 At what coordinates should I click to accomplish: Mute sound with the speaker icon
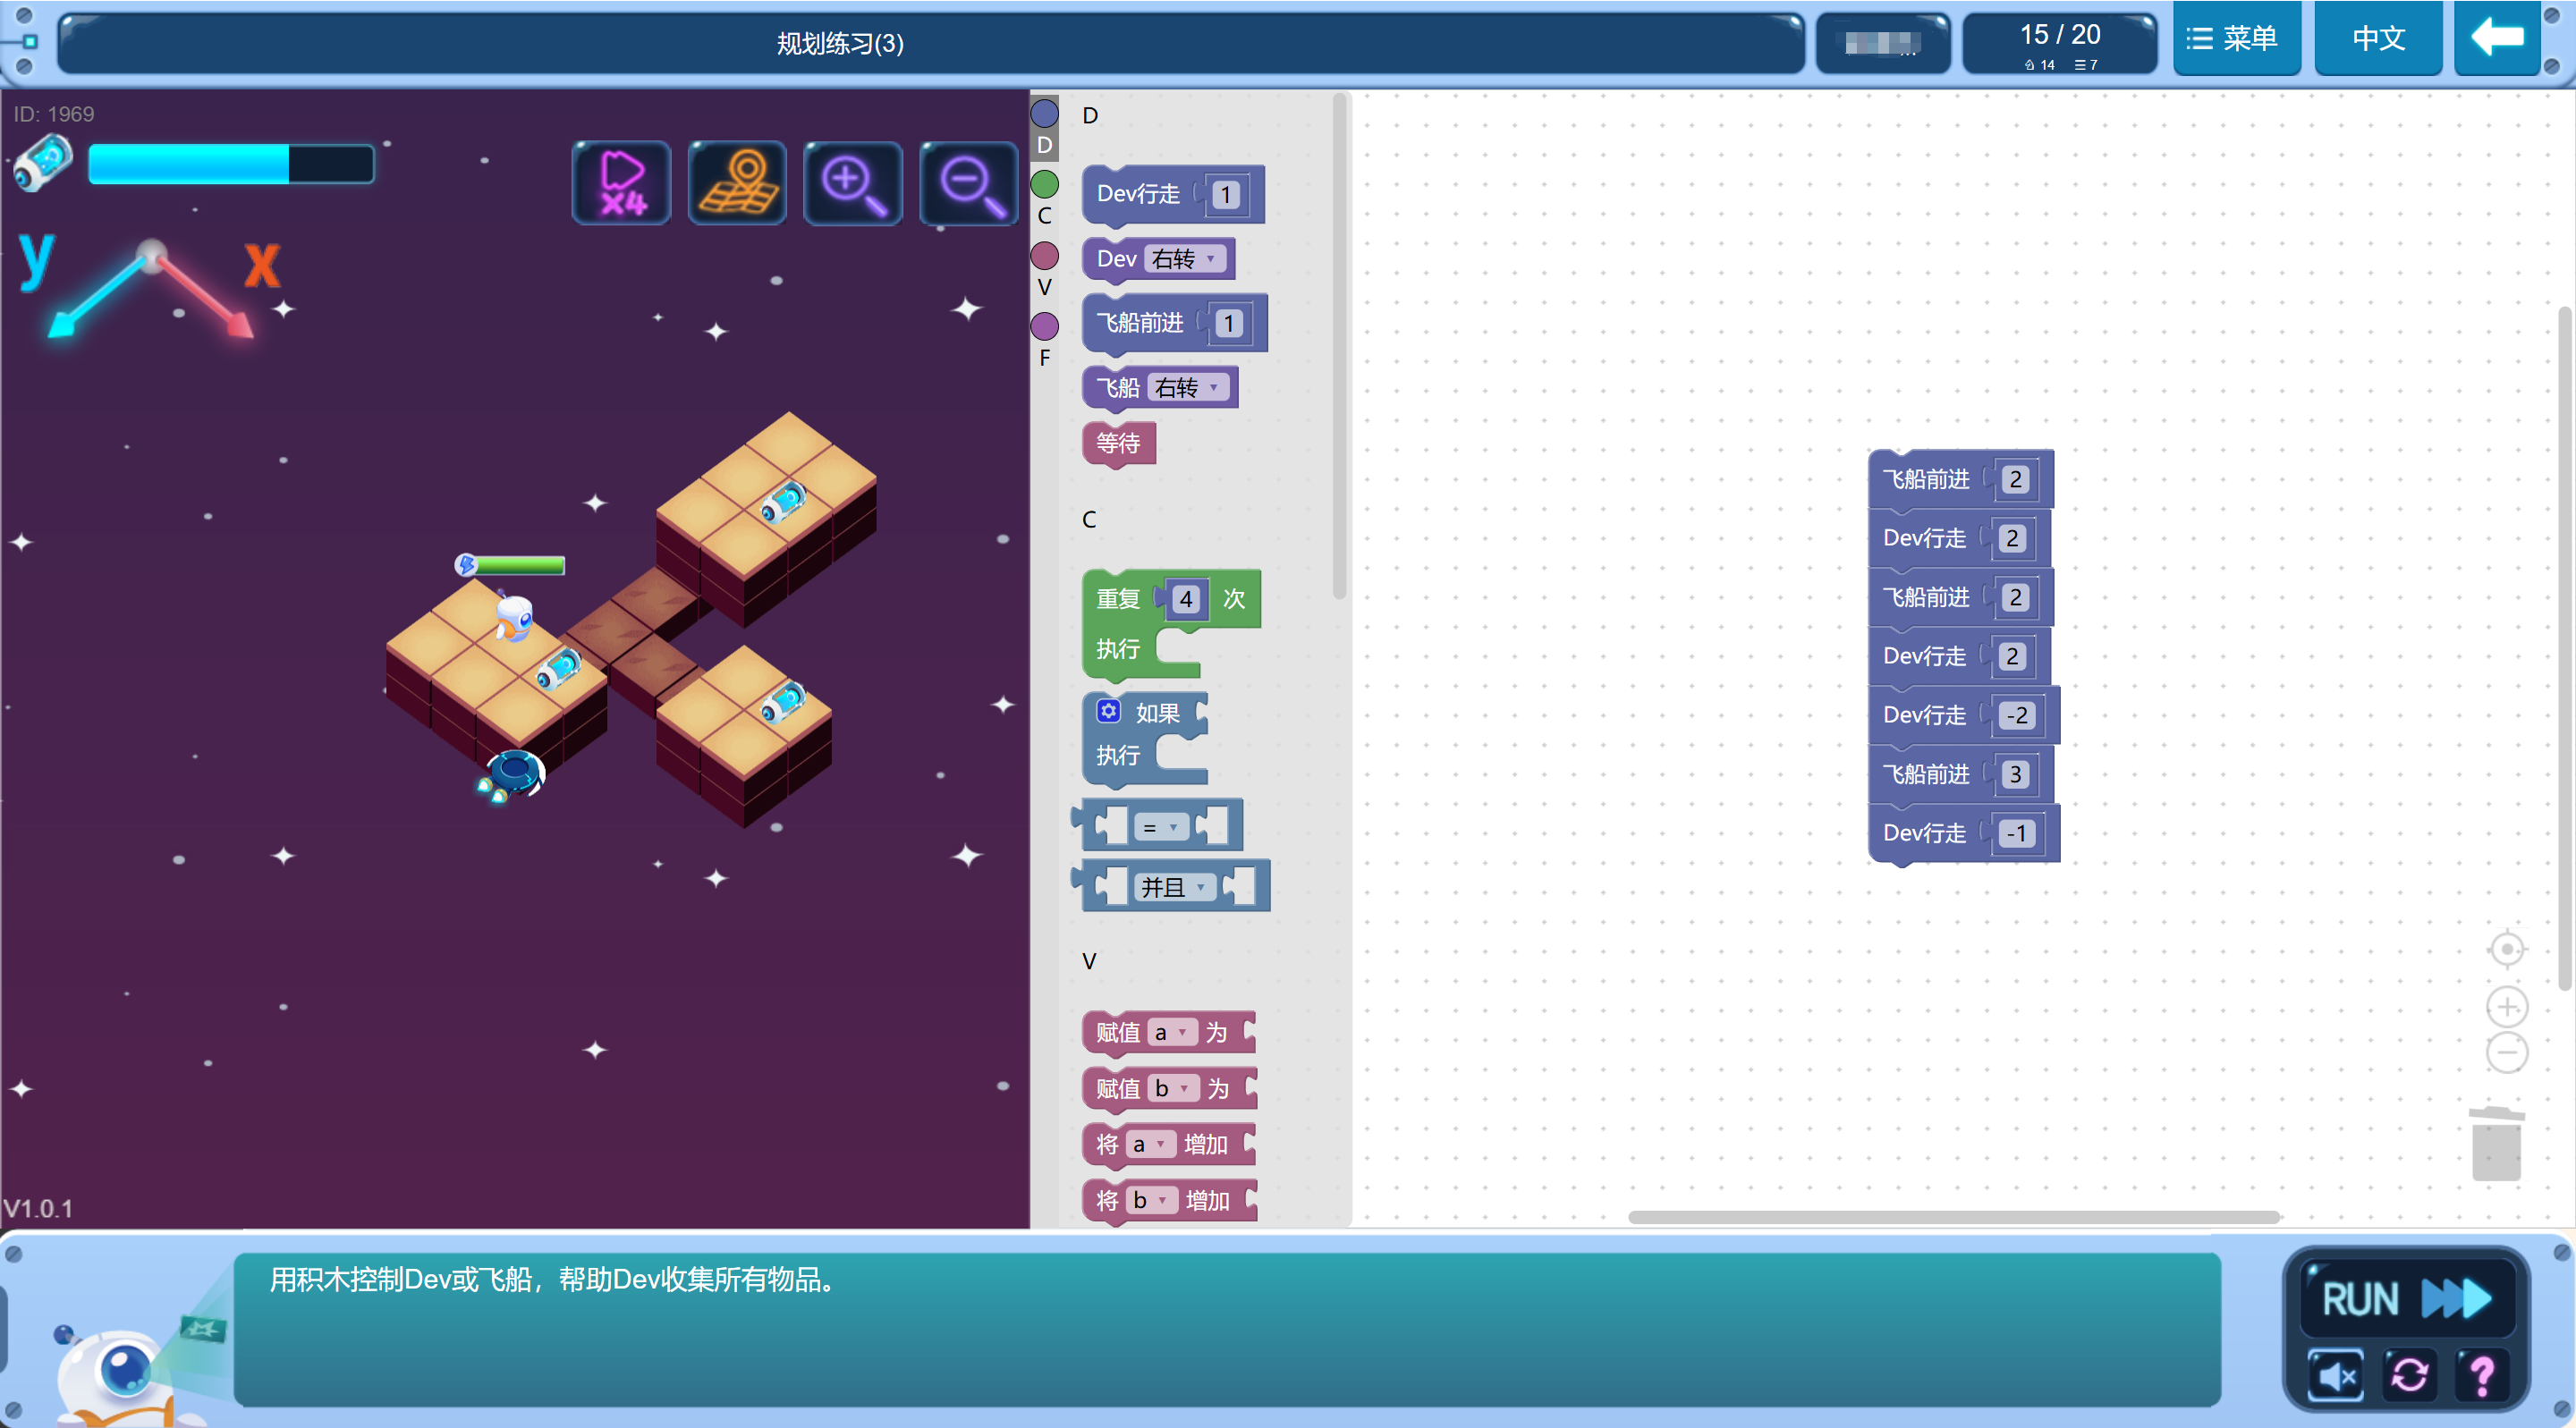(2336, 1377)
